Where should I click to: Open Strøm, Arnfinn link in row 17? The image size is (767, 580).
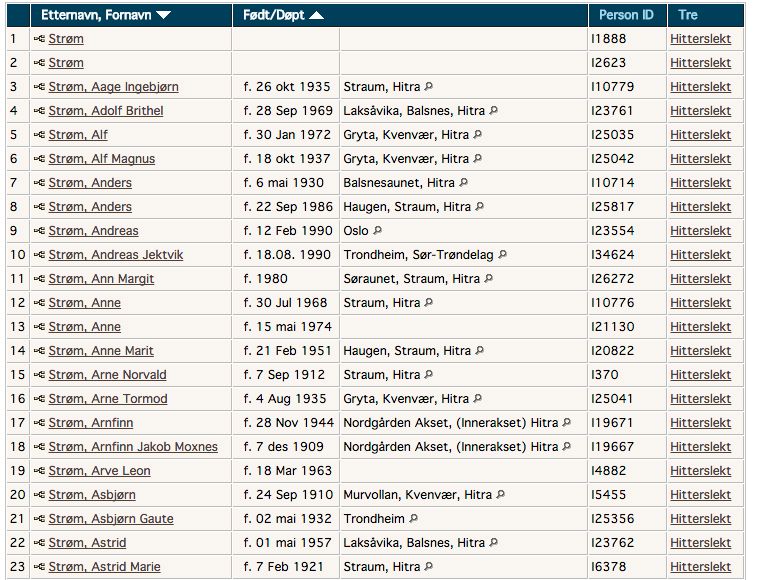(x=90, y=423)
